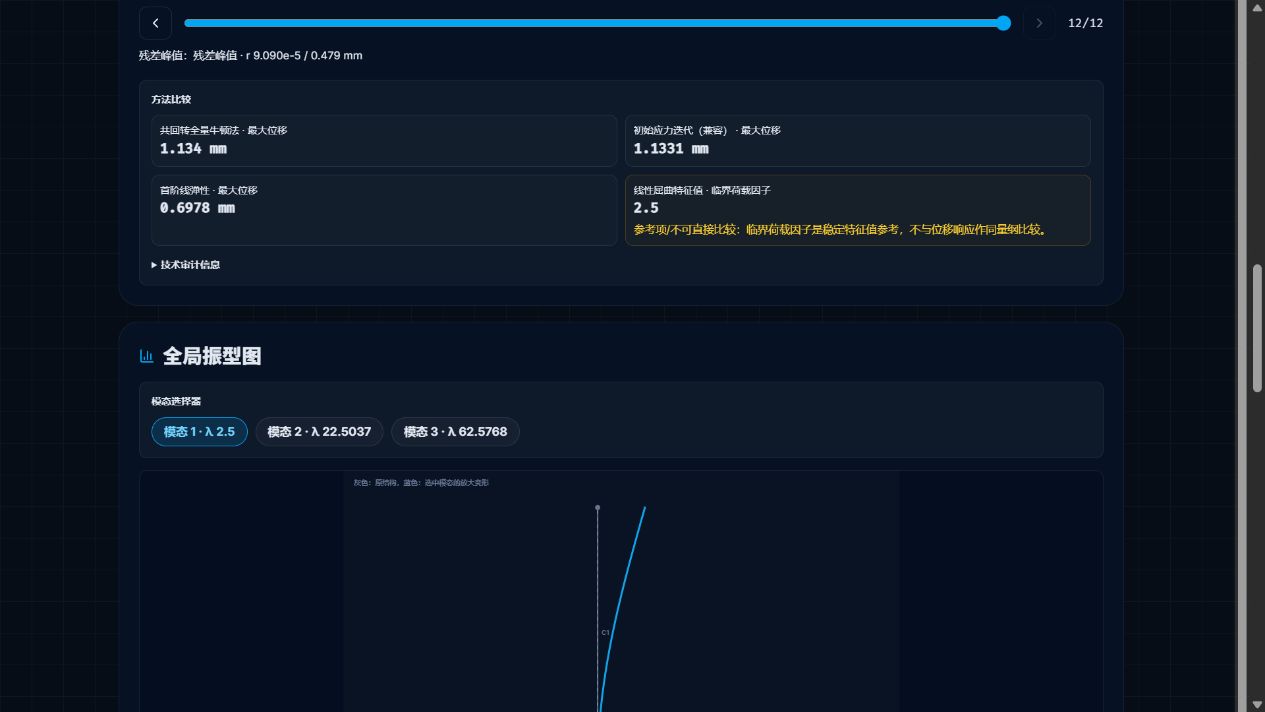The width and height of the screenshot is (1265, 712).
Task: Click the iteration slider handle
Action: (x=1003, y=23)
